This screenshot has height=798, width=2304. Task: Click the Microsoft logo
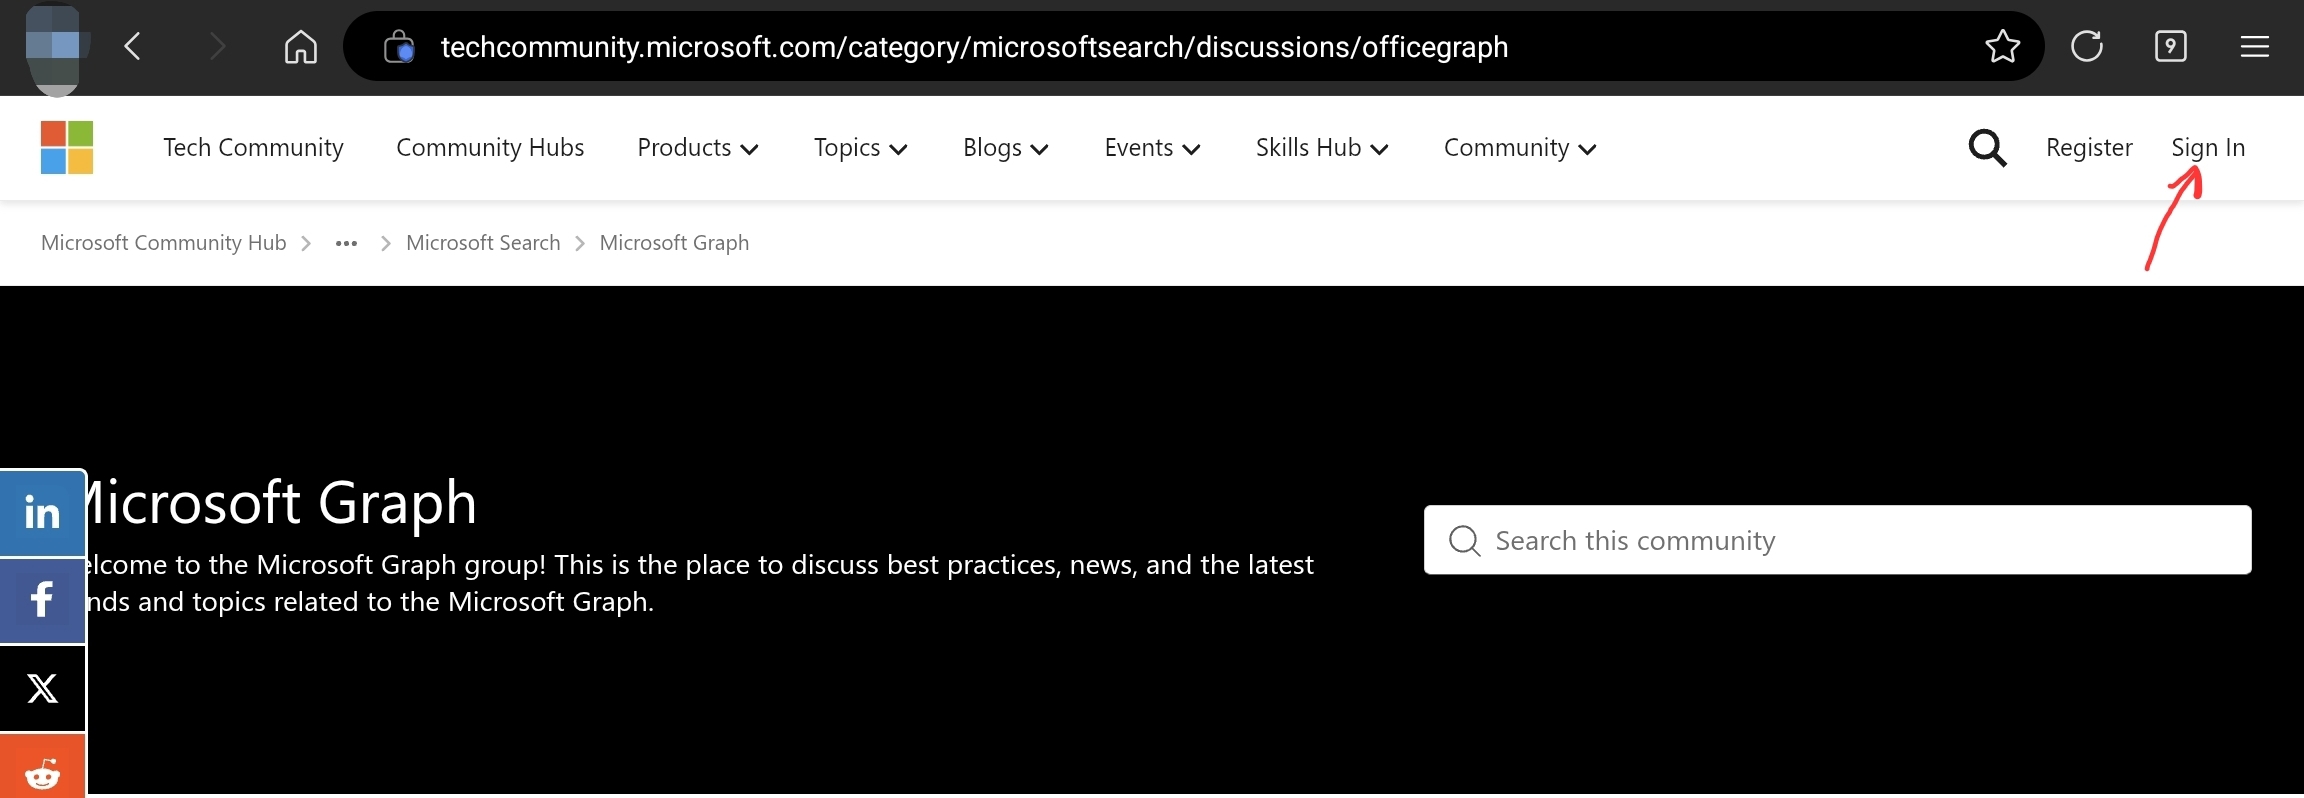click(67, 148)
